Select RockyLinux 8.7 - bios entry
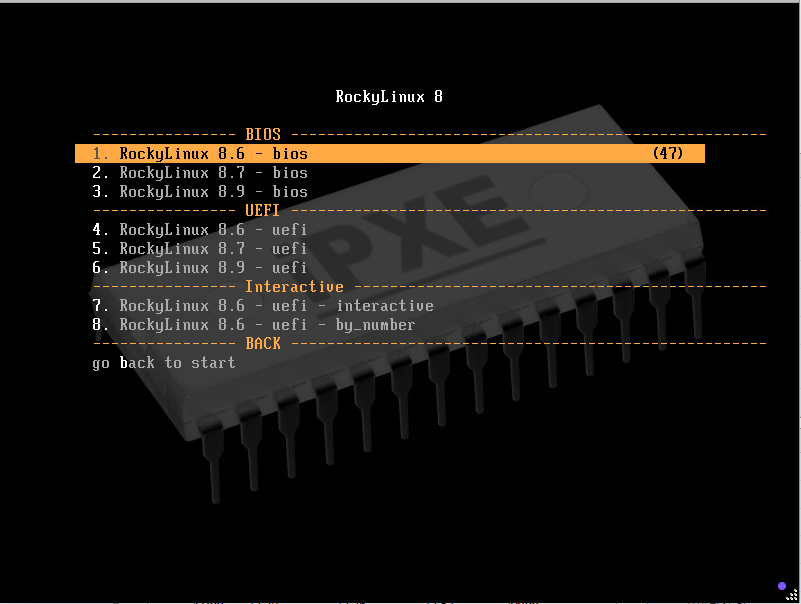The image size is (801, 604). 200,173
